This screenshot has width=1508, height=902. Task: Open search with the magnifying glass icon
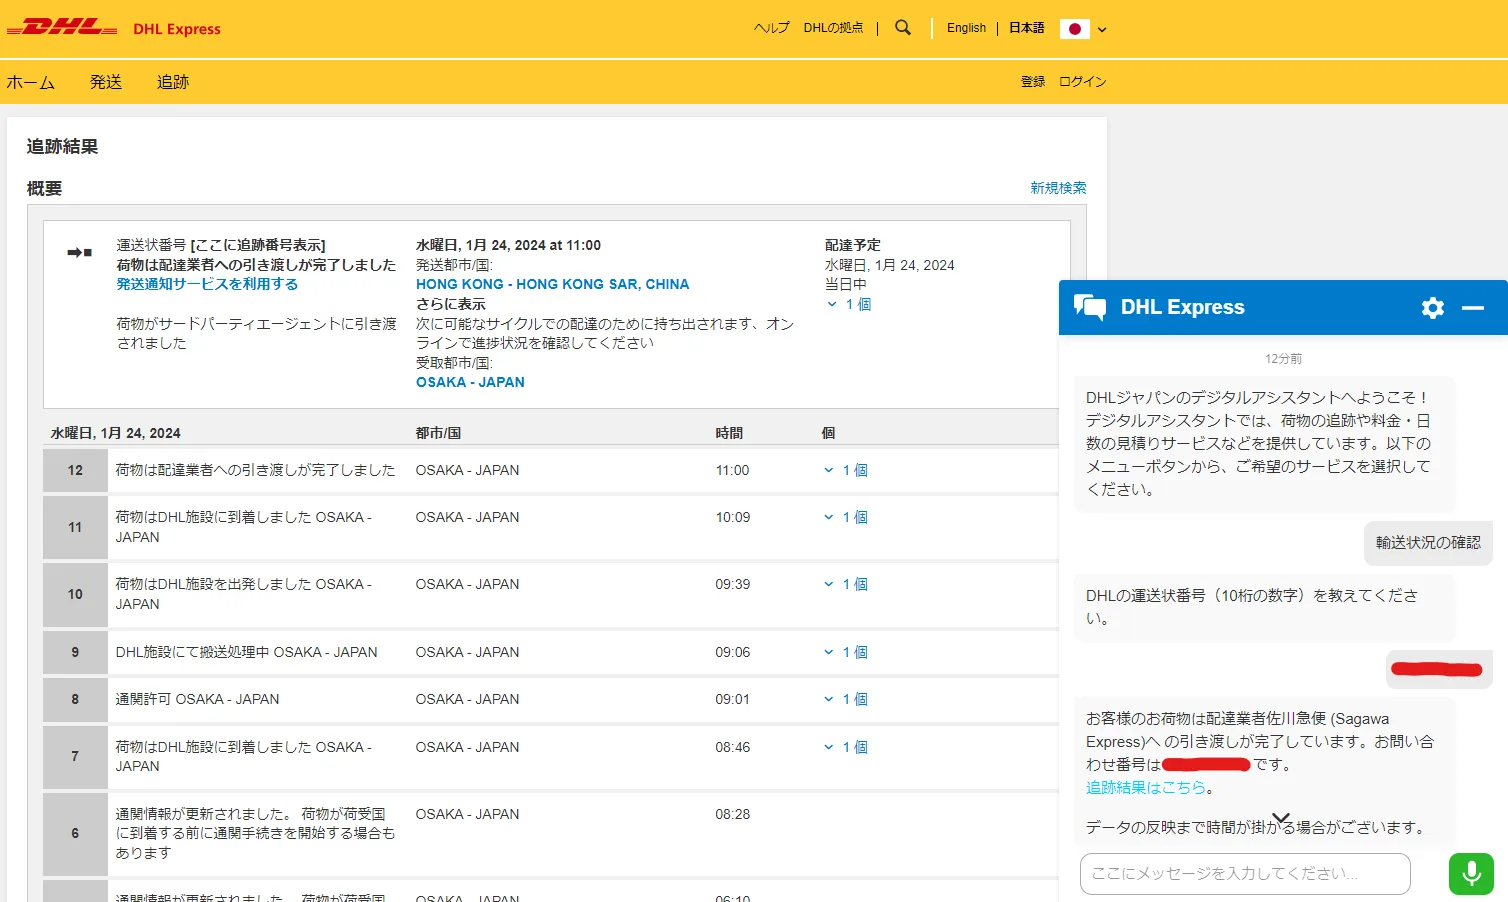pyautogui.click(x=903, y=28)
